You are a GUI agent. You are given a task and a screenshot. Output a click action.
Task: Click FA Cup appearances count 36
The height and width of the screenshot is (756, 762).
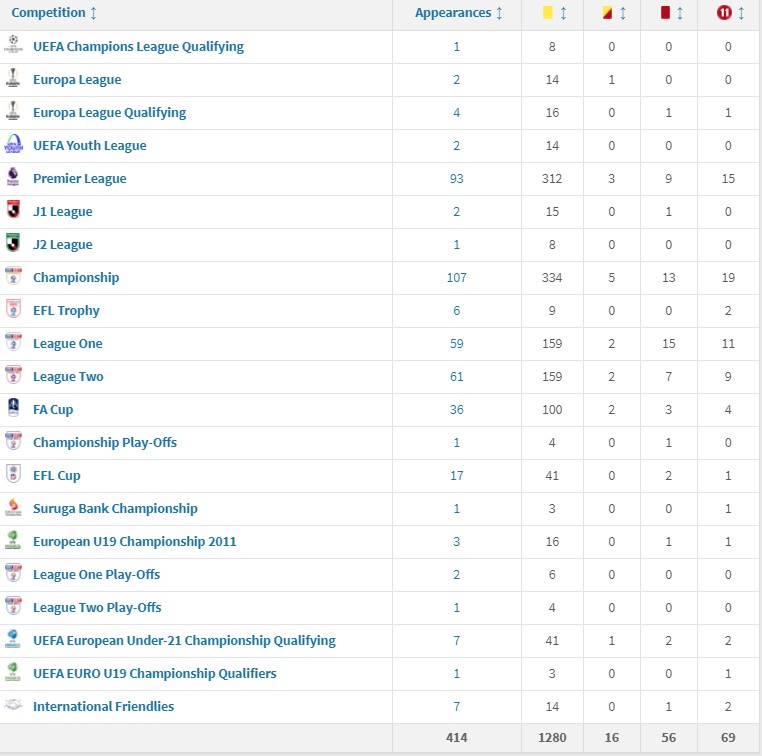456,410
